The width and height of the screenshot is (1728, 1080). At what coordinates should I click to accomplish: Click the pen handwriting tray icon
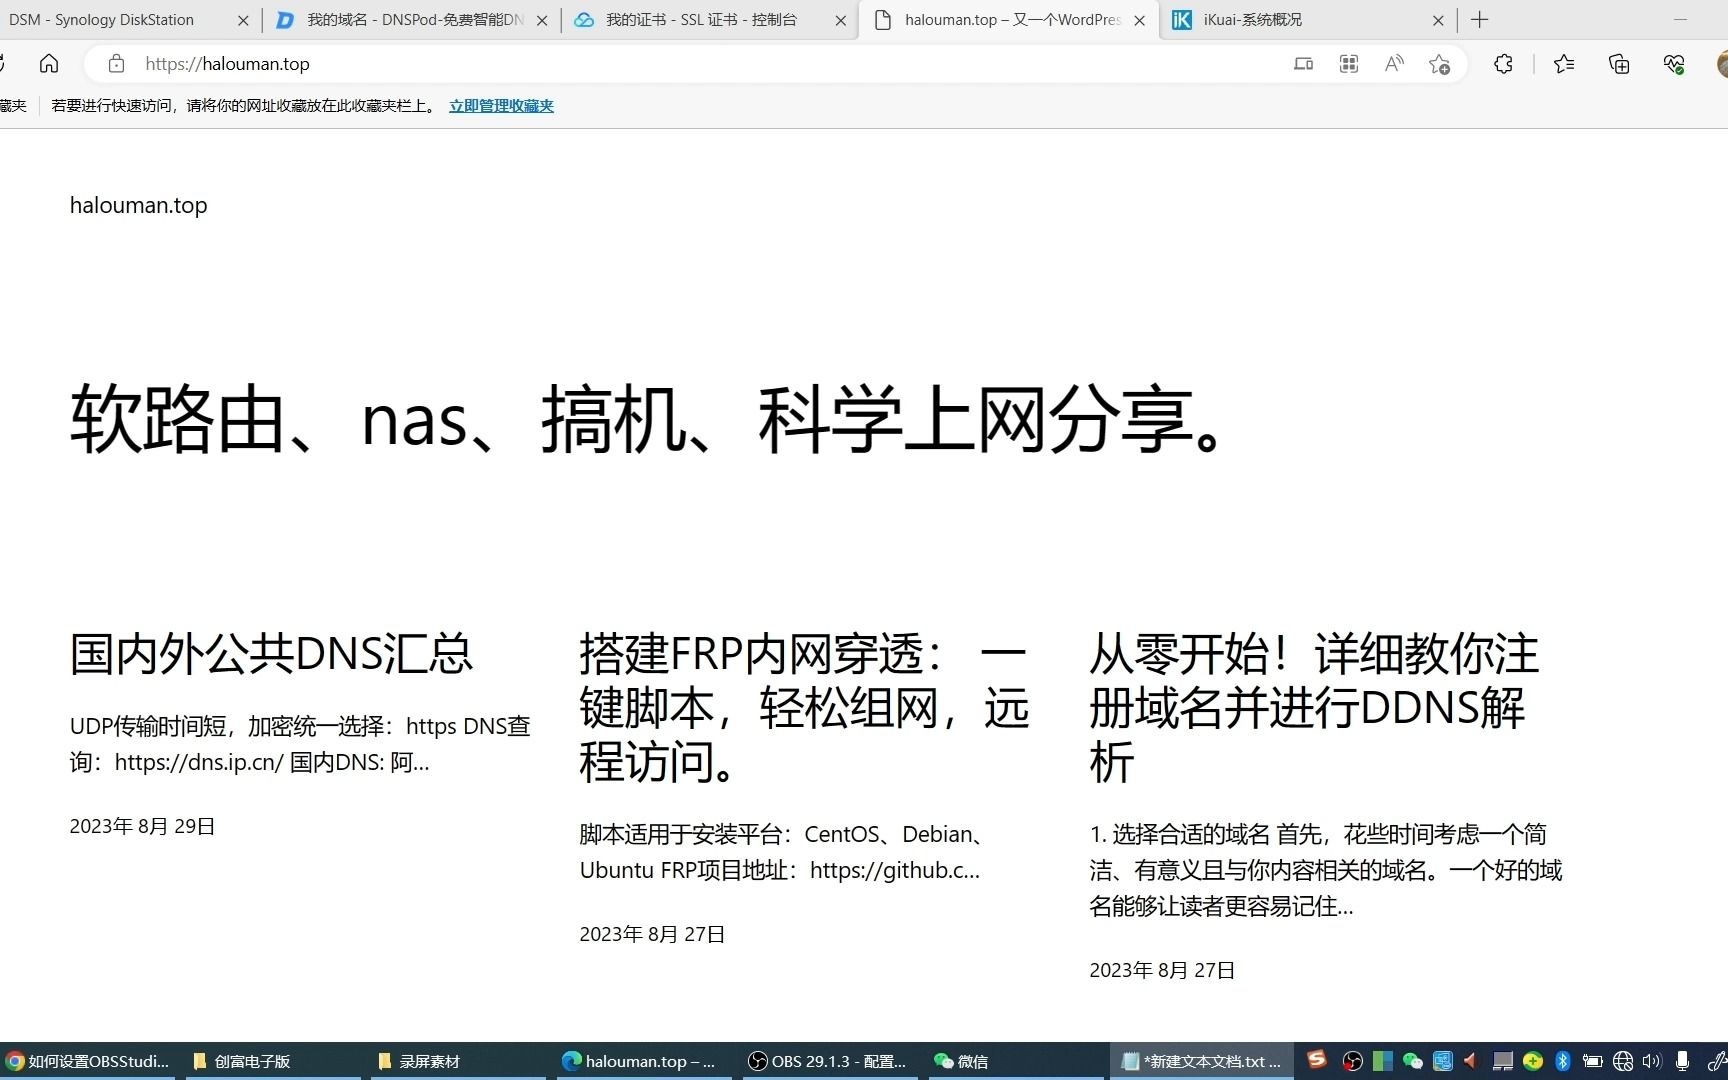(x=1716, y=1061)
